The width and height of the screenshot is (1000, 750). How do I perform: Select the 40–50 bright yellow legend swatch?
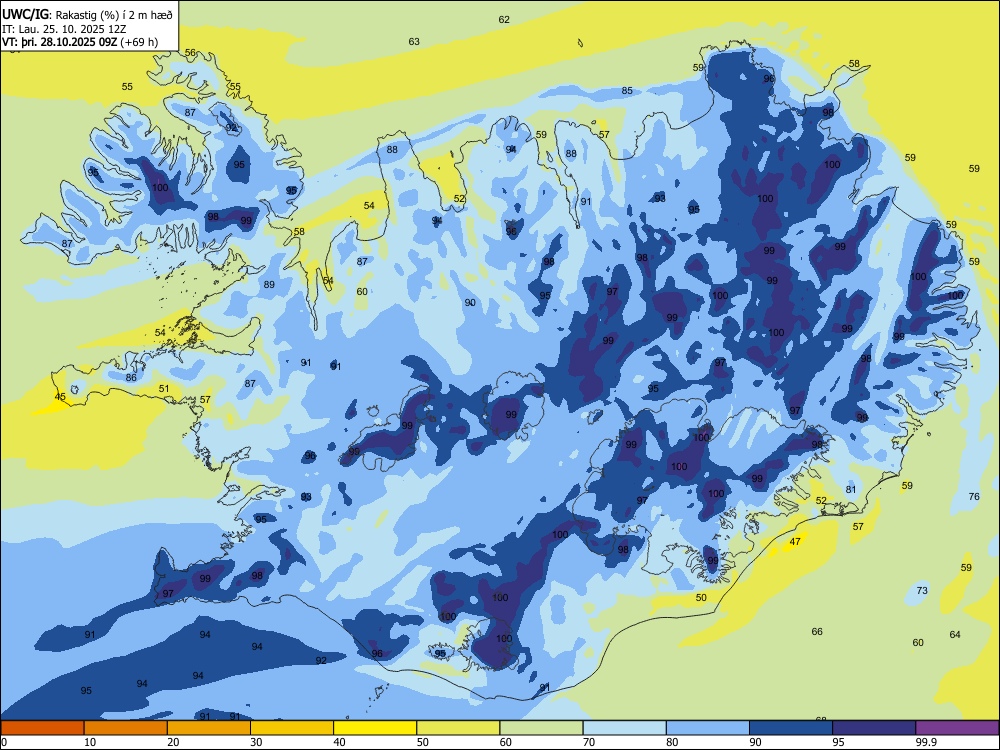375,728
